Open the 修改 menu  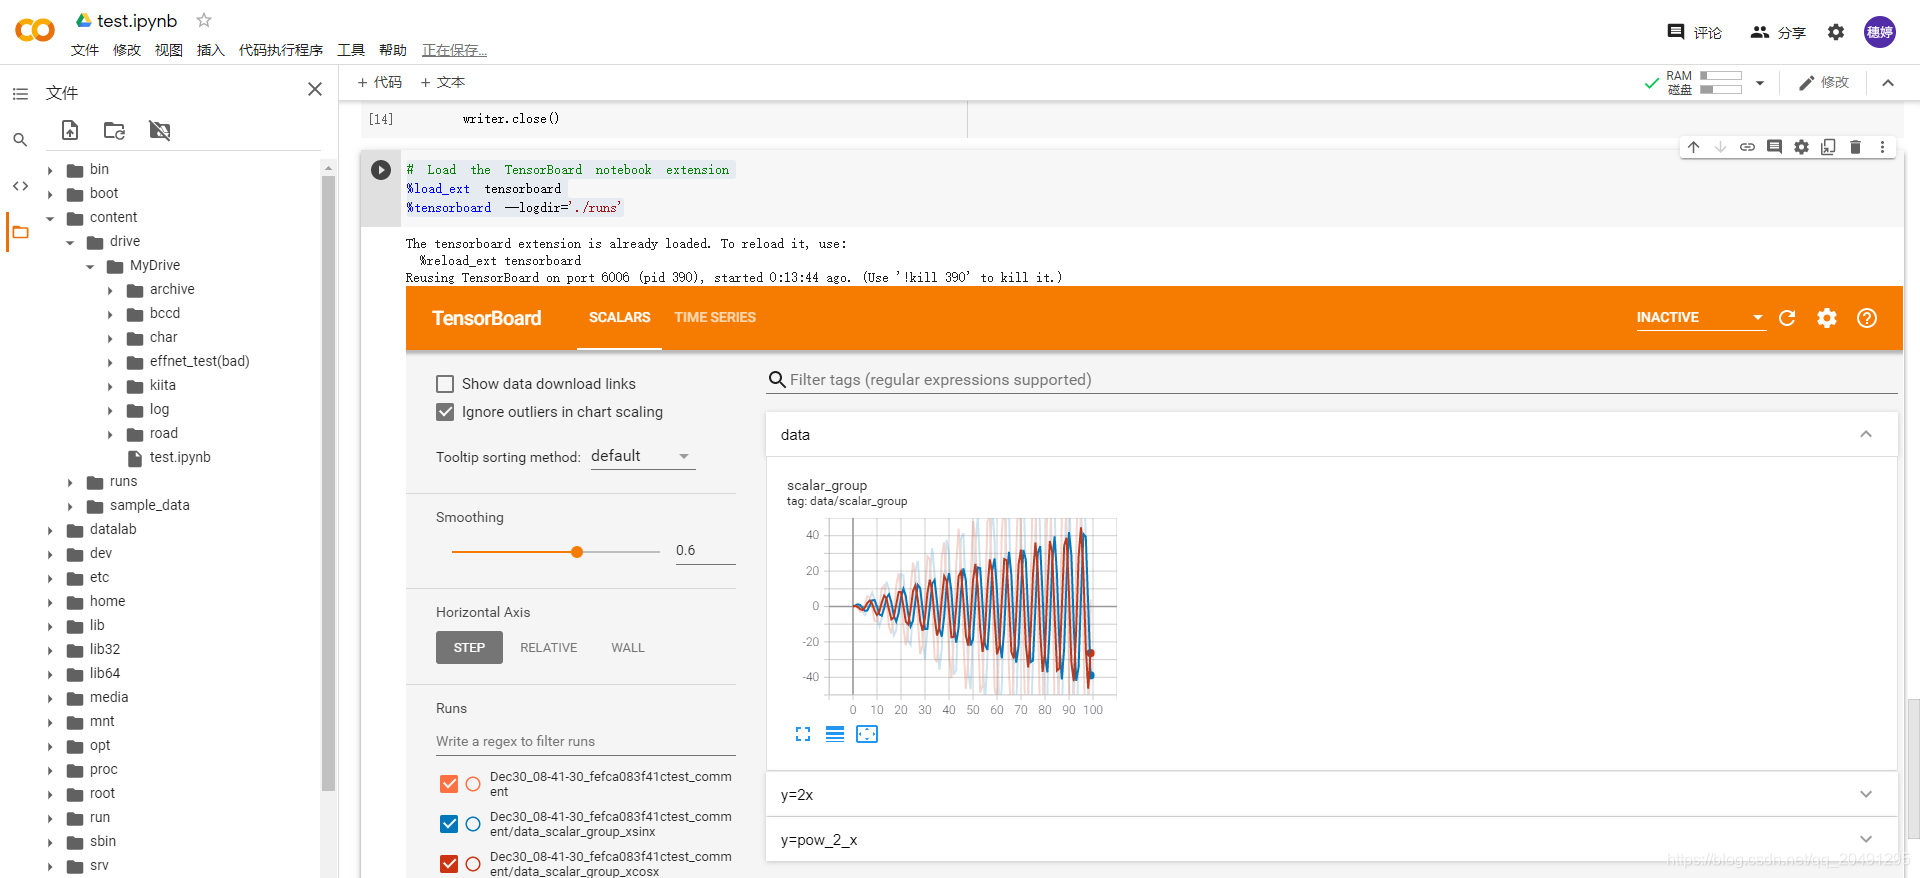click(x=127, y=50)
